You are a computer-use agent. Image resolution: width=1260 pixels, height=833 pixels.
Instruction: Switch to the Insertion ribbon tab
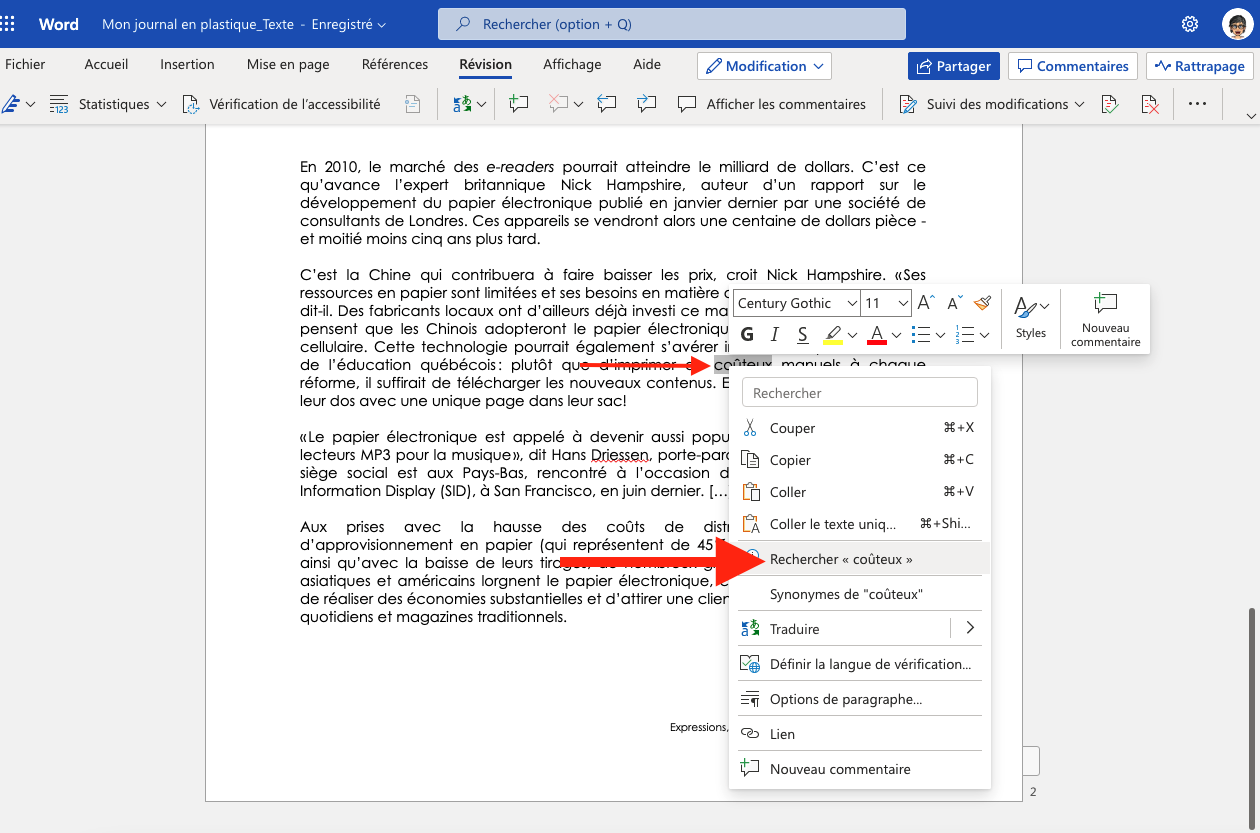[187, 64]
